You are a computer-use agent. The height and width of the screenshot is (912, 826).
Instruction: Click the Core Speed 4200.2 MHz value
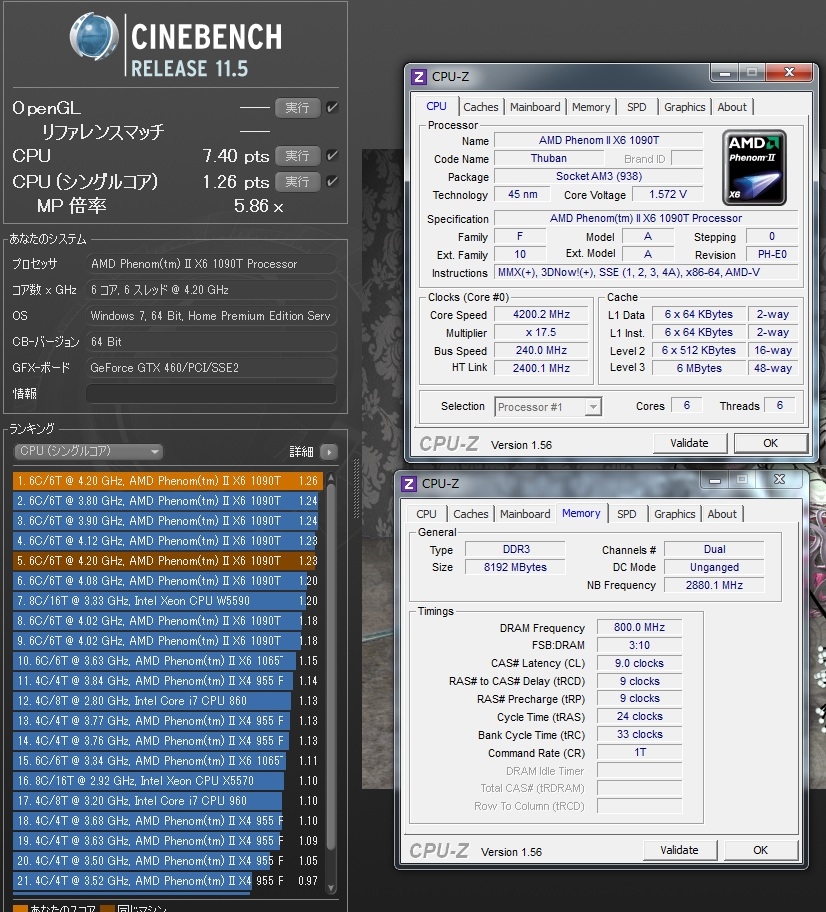pos(541,315)
